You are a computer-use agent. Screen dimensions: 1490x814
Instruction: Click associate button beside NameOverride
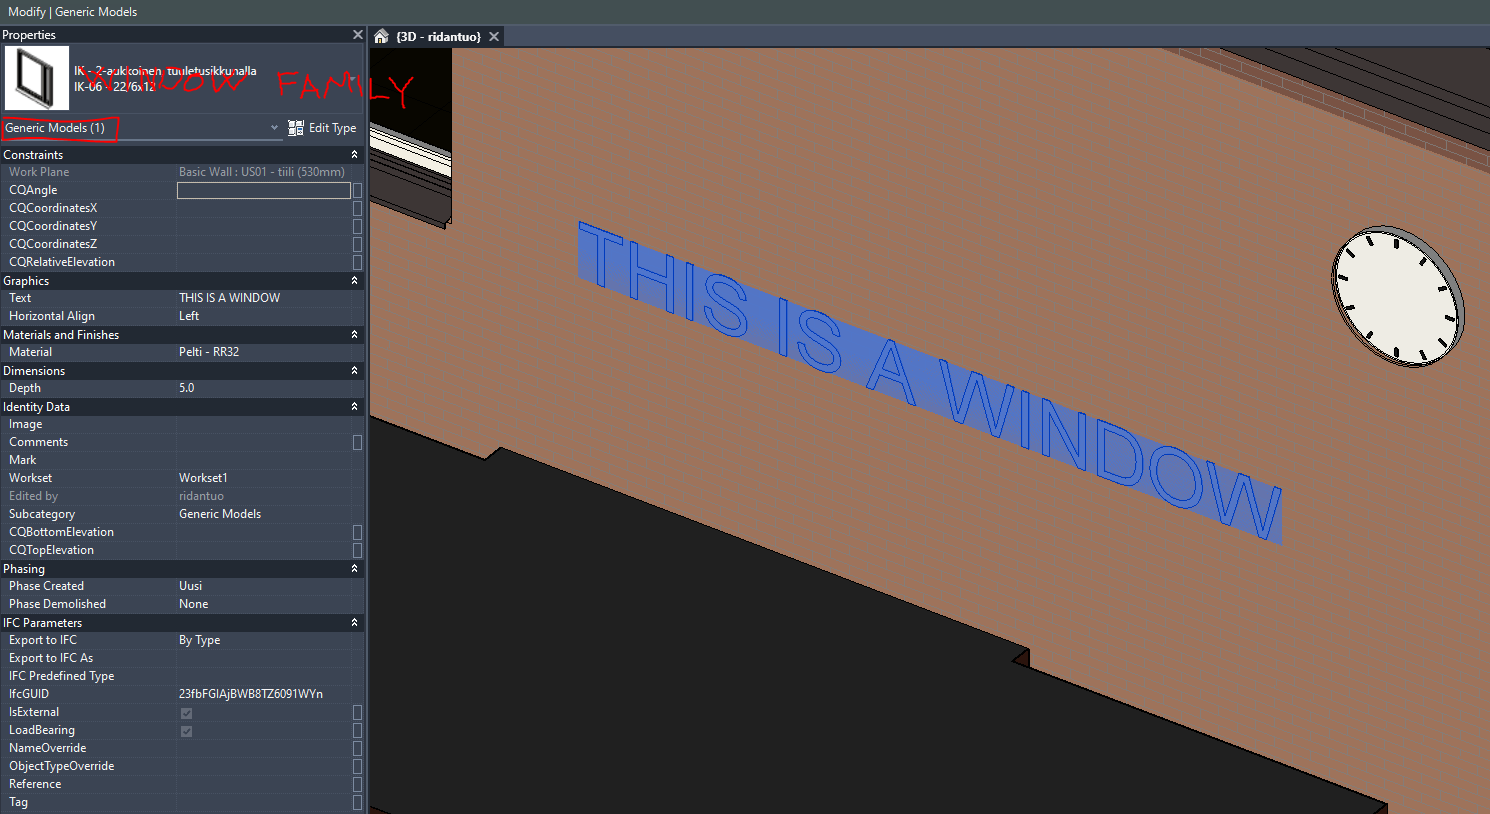point(357,748)
